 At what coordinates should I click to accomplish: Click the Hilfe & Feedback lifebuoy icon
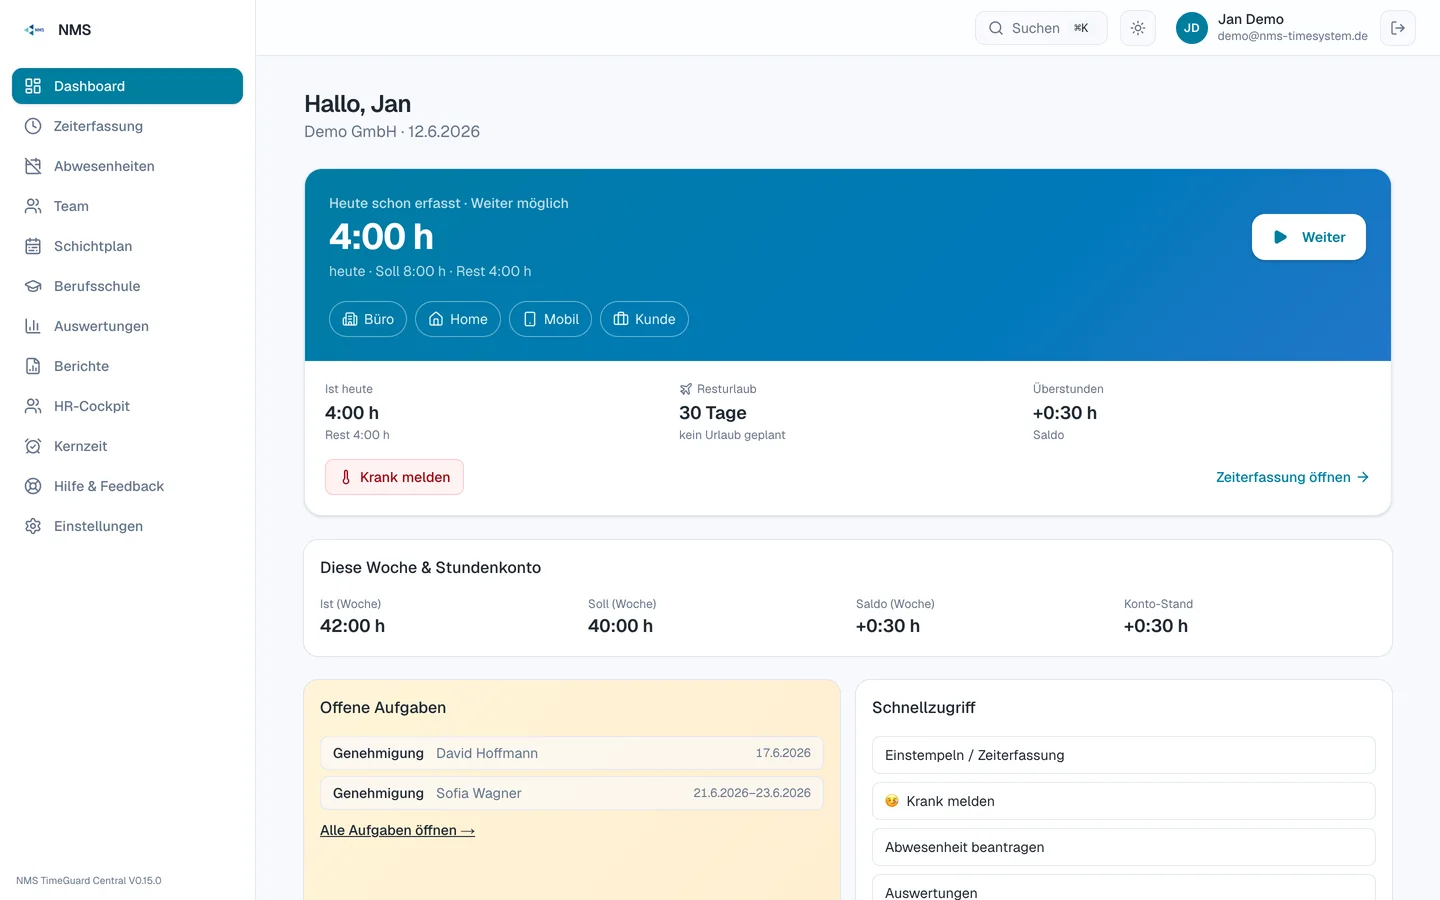pos(33,486)
